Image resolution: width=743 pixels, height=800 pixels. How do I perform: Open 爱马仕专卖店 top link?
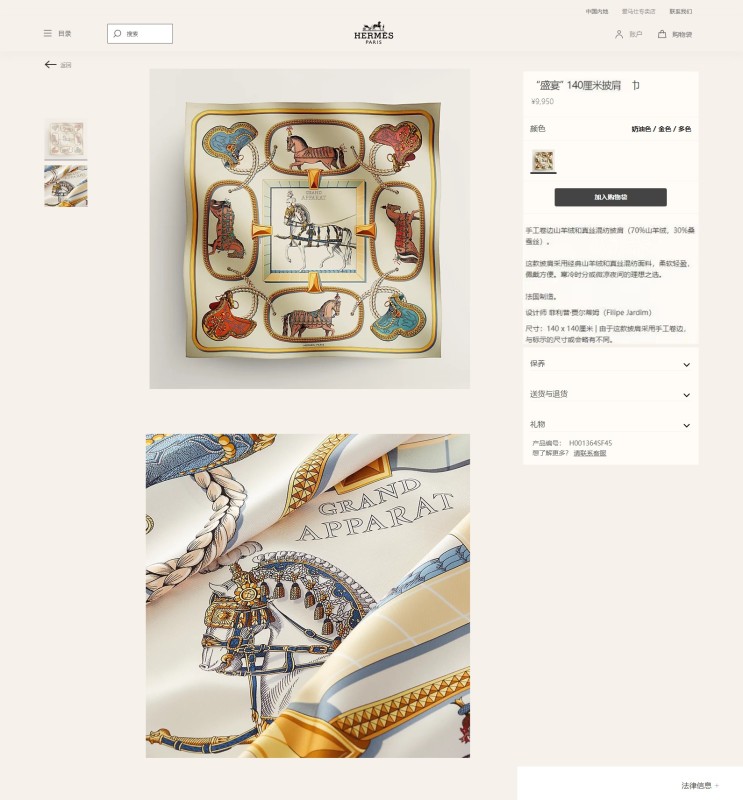[x=638, y=11]
